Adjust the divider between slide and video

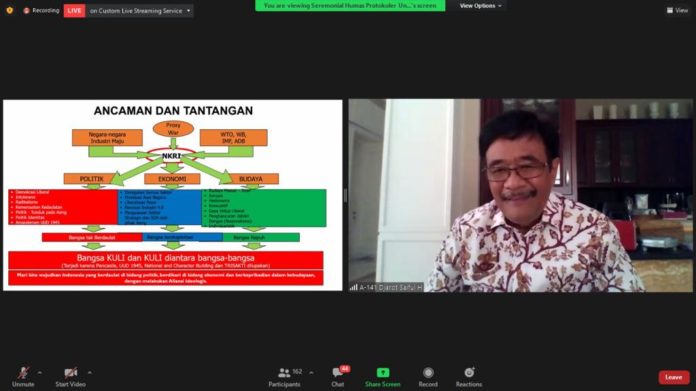(345, 195)
